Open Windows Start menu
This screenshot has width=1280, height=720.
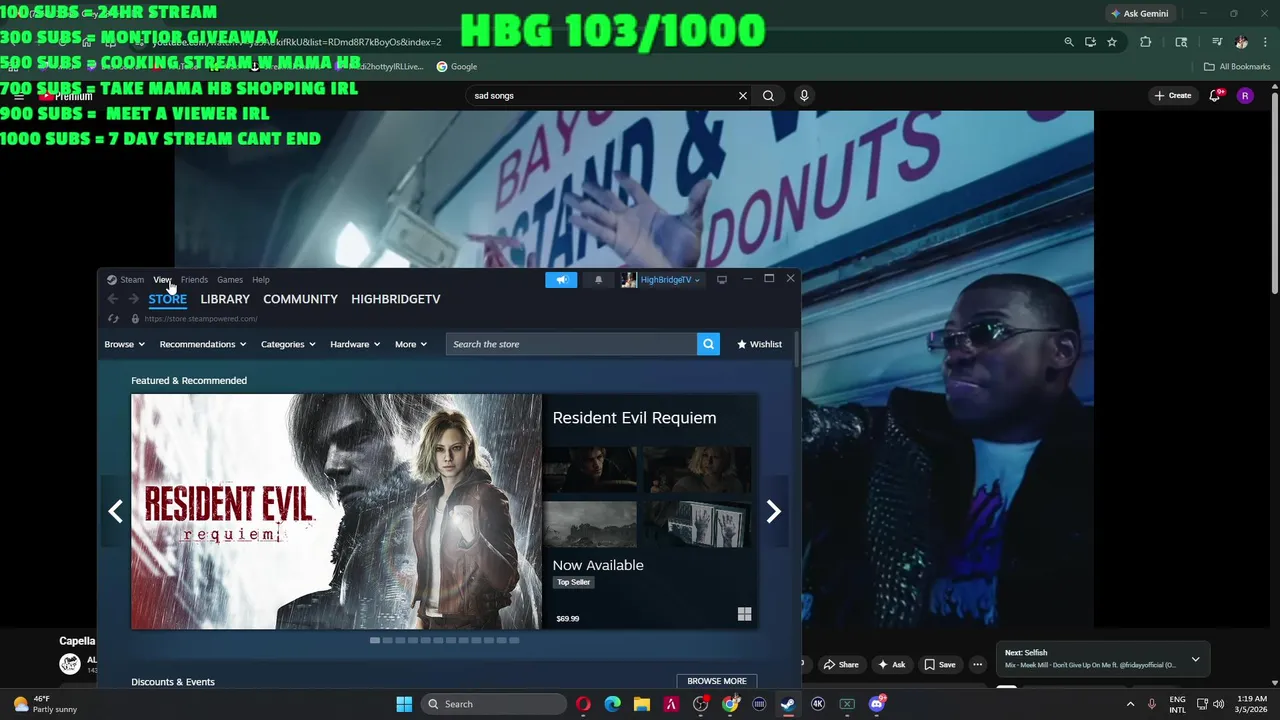point(404,704)
